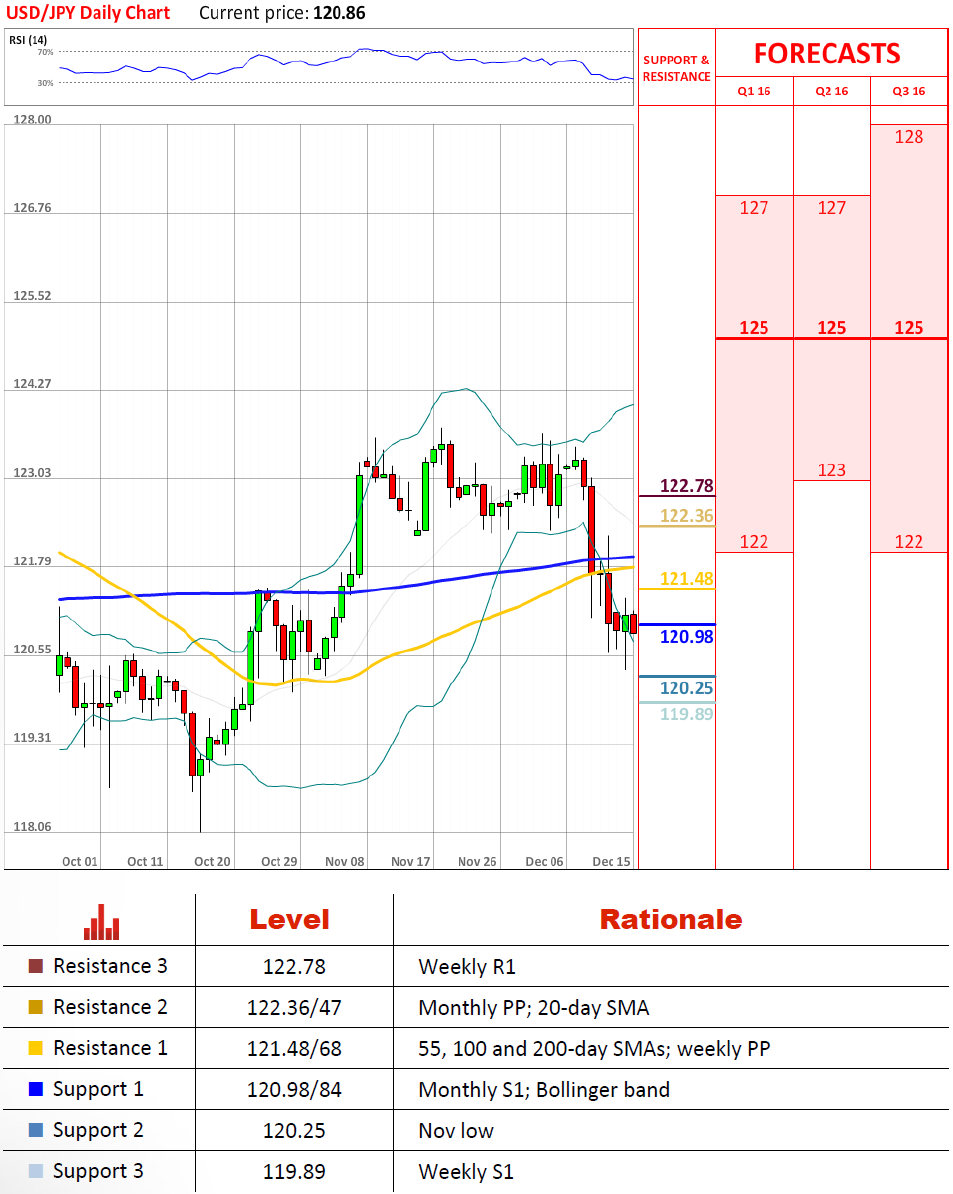
Task: Click the 128 forecast value under Q3 16
Action: 909,137
